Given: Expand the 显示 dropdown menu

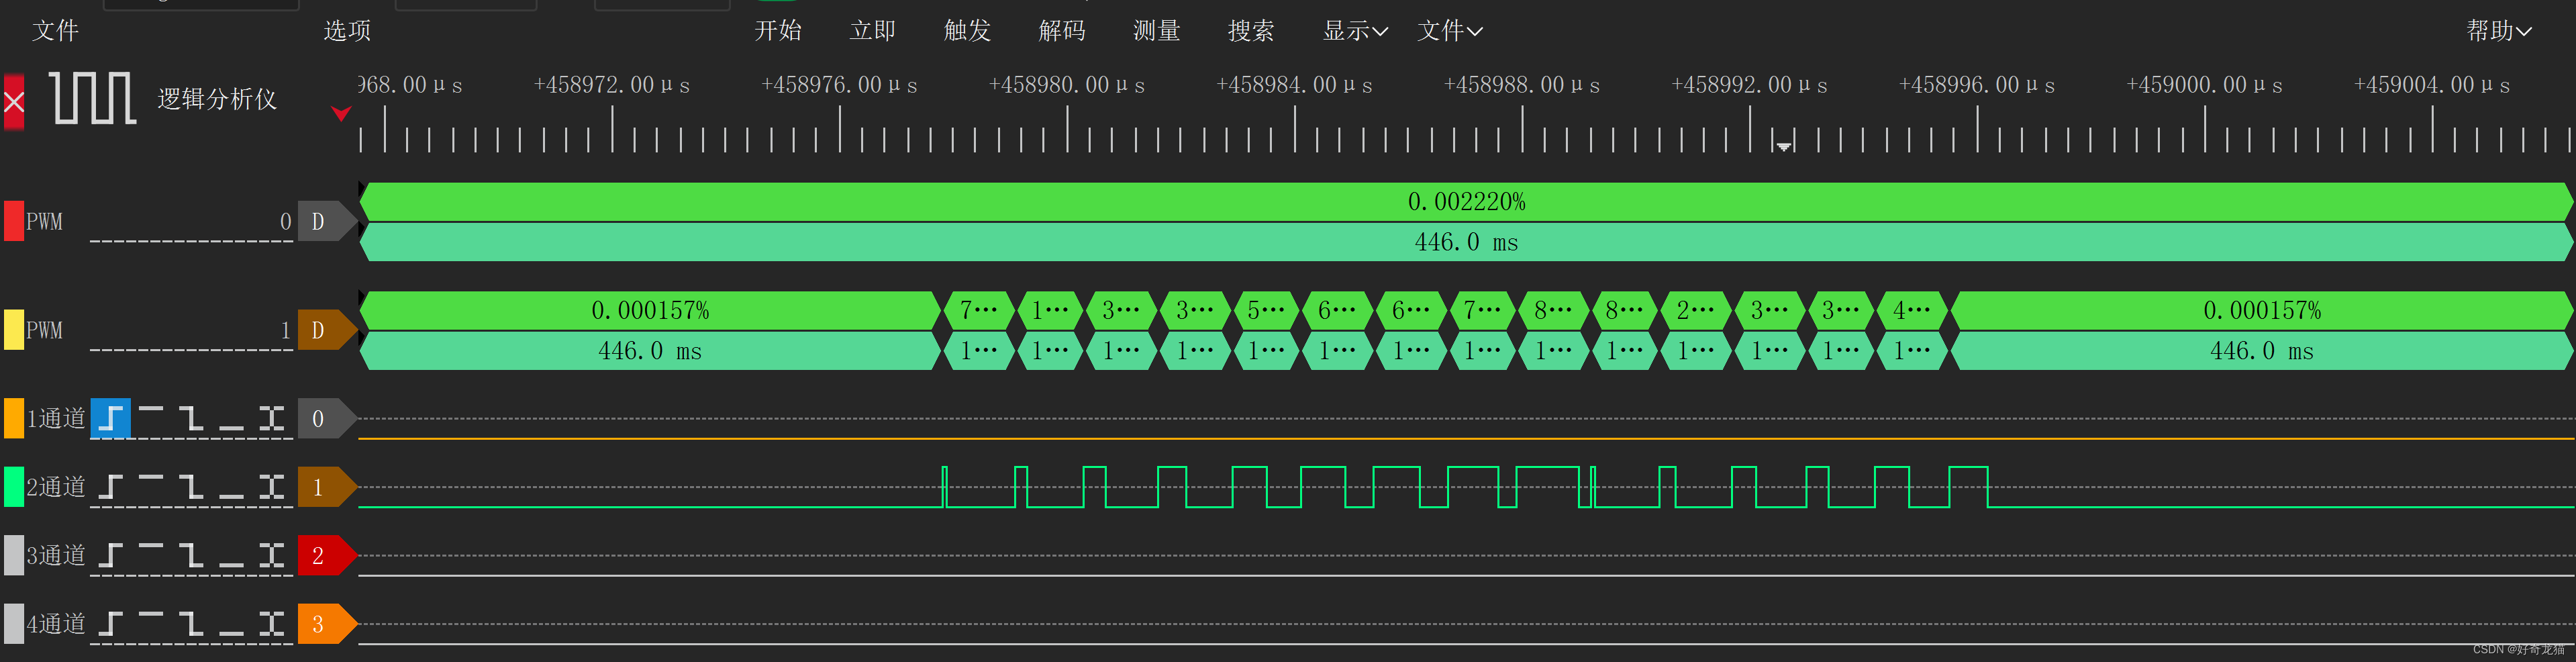Looking at the screenshot, I should [1354, 31].
